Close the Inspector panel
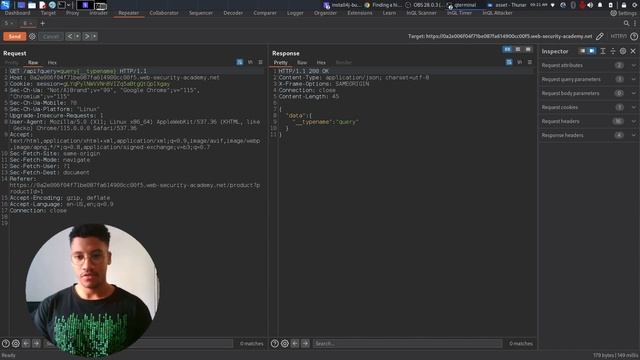Image resolution: width=640 pixels, height=360 pixels. pos(633,51)
